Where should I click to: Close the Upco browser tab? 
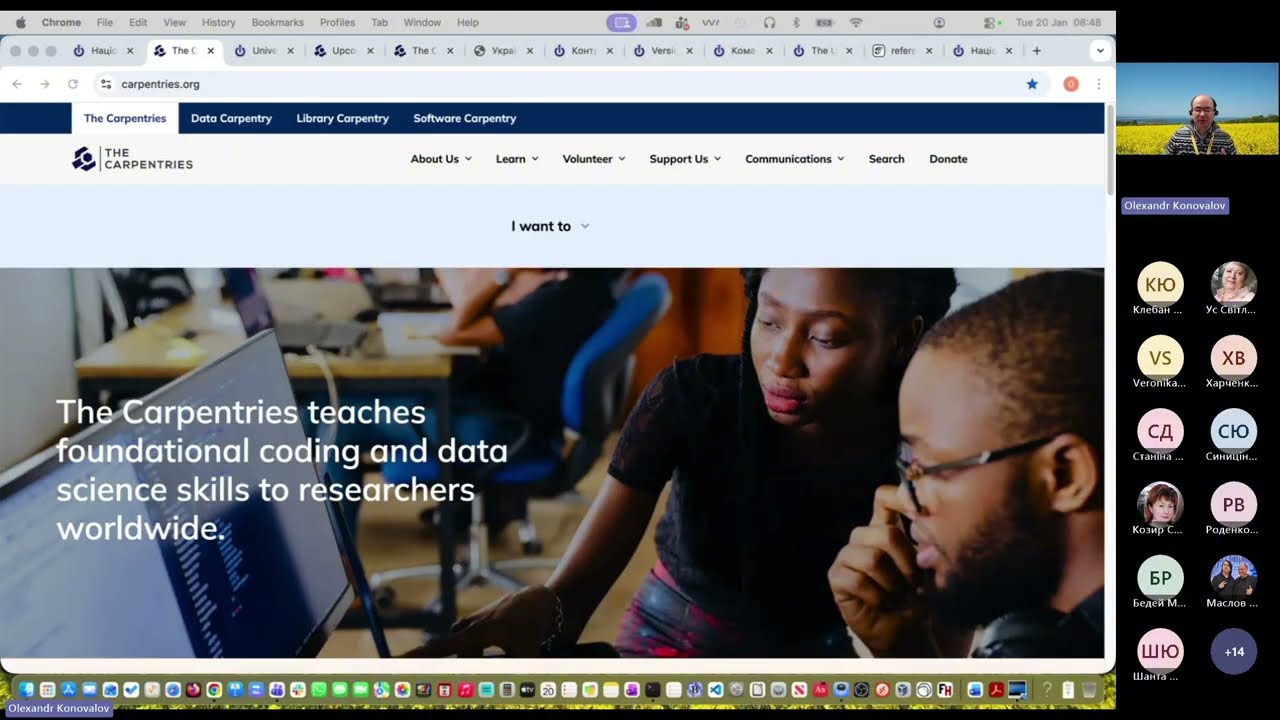click(x=370, y=50)
